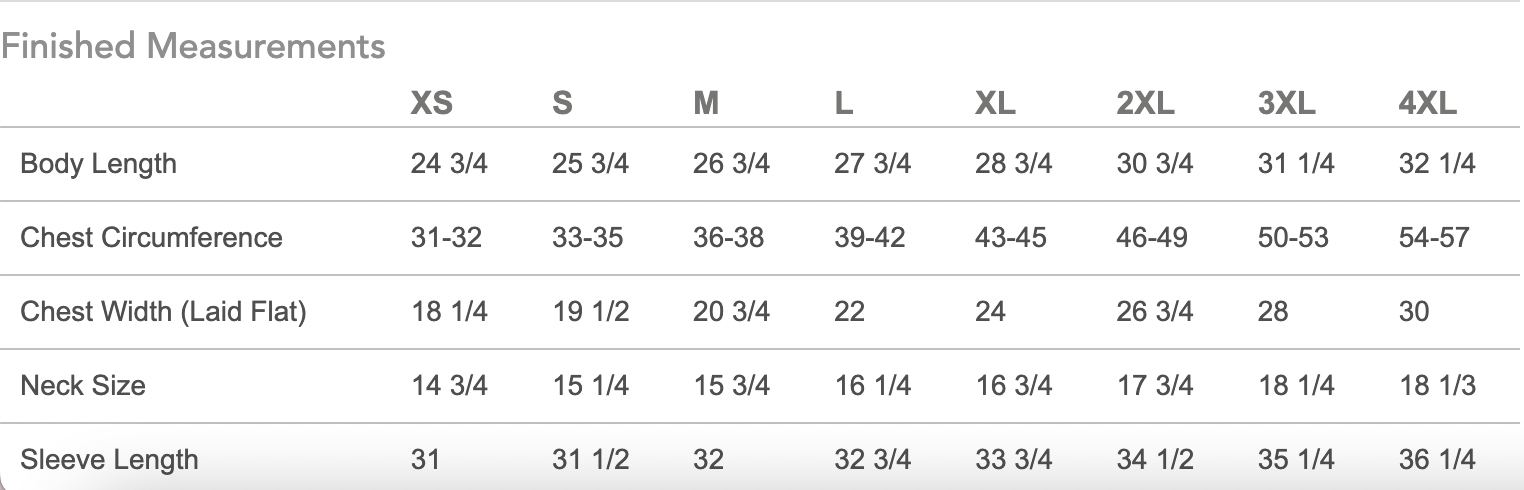This screenshot has width=1524, height=490.
Task: Select Neck Size value 15 3/4
Action: (731, 385)
